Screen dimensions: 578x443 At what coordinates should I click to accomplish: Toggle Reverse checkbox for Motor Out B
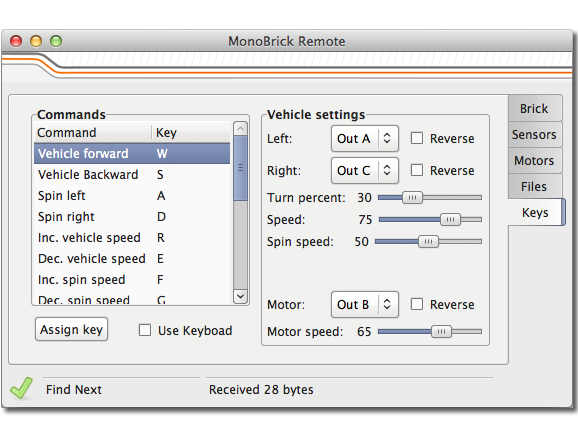[417, 304]
